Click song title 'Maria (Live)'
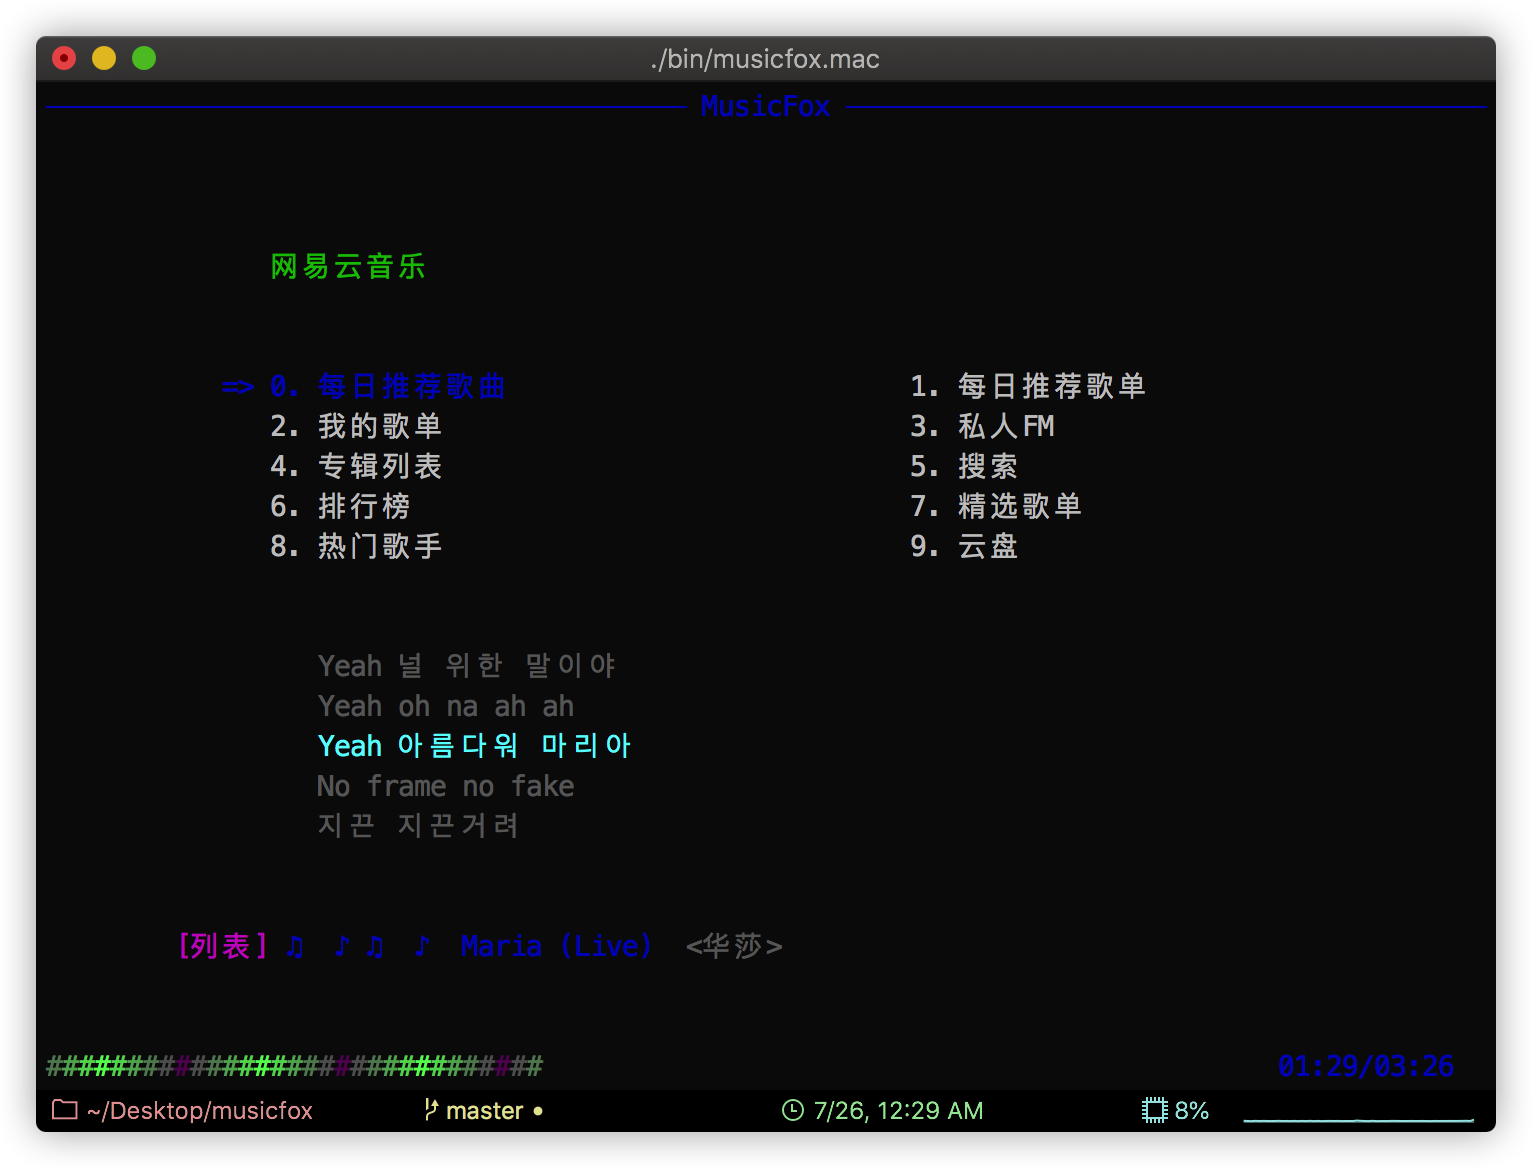Image resolution: width=1532 pixels, height=1168 pixels. [x=556, y=946]
